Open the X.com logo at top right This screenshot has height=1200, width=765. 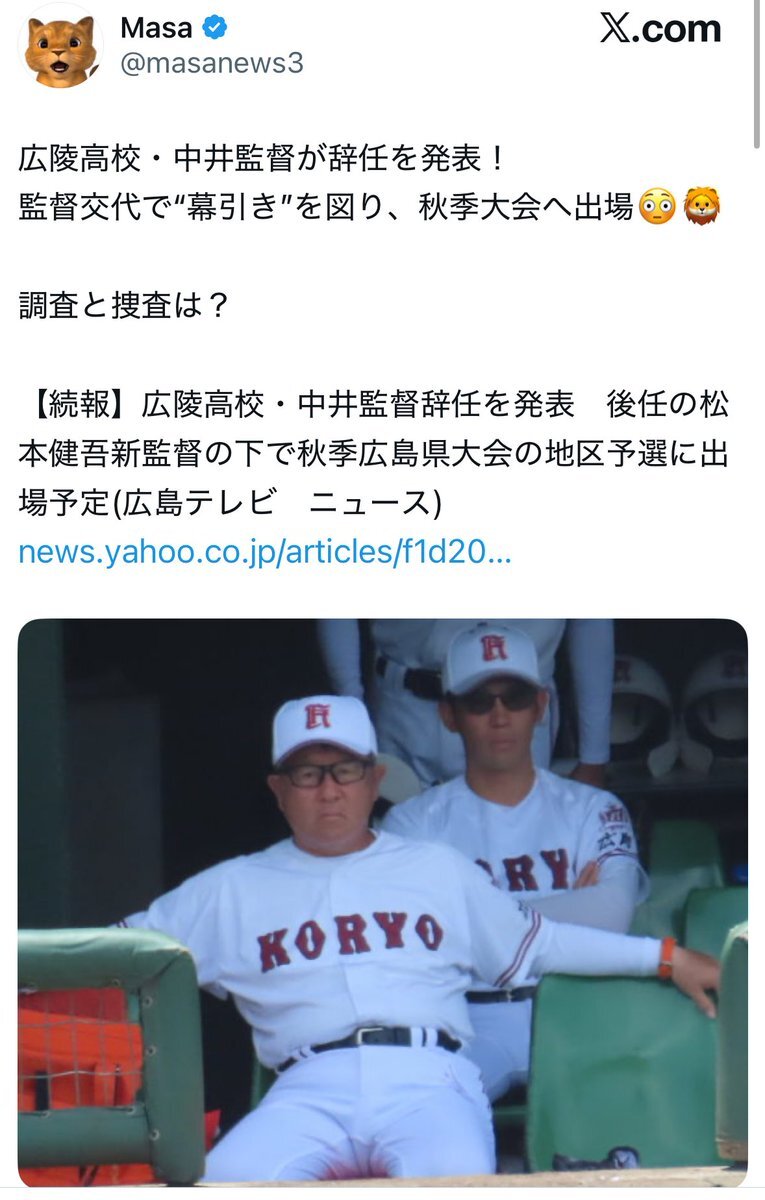[x=660, y=29]
